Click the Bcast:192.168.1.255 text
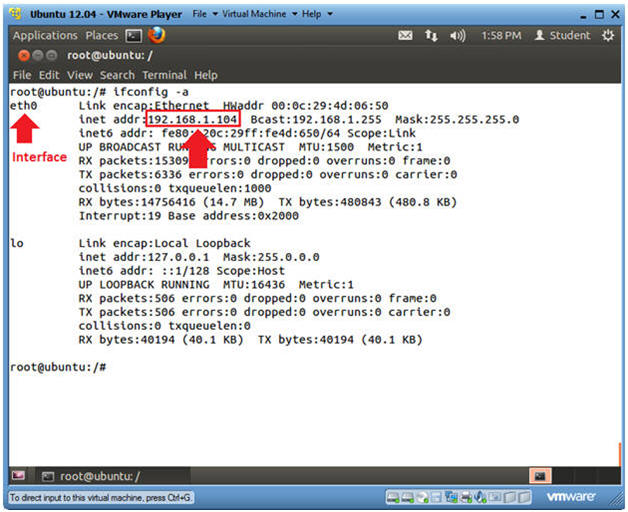 (x=316, y=119)
